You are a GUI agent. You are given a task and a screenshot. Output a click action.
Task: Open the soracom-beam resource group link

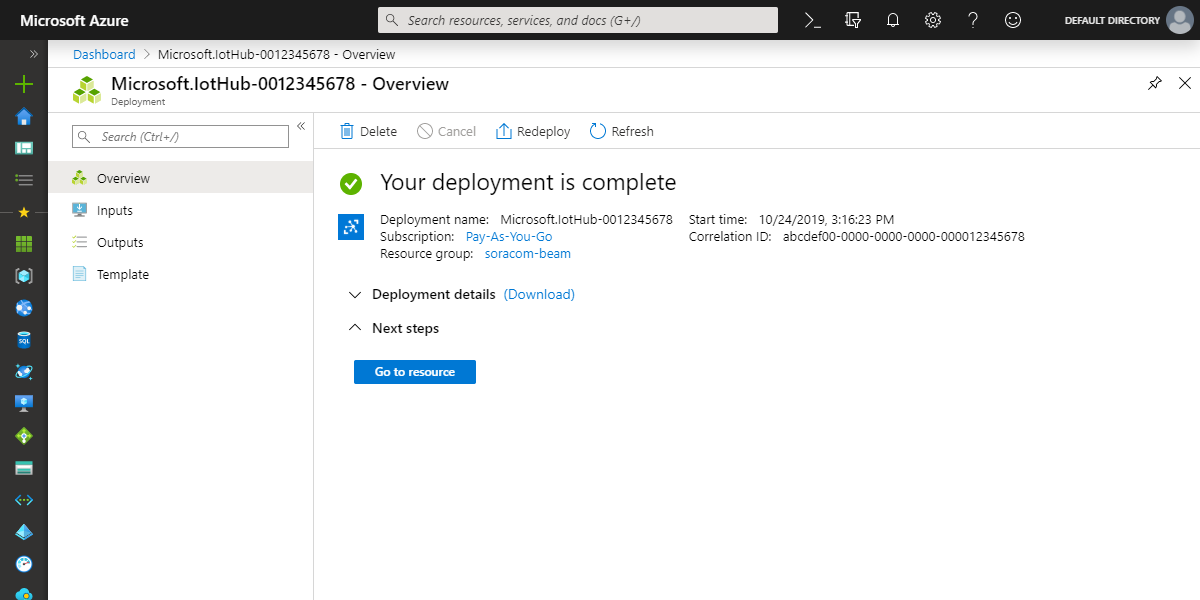(x=527, y=254)
